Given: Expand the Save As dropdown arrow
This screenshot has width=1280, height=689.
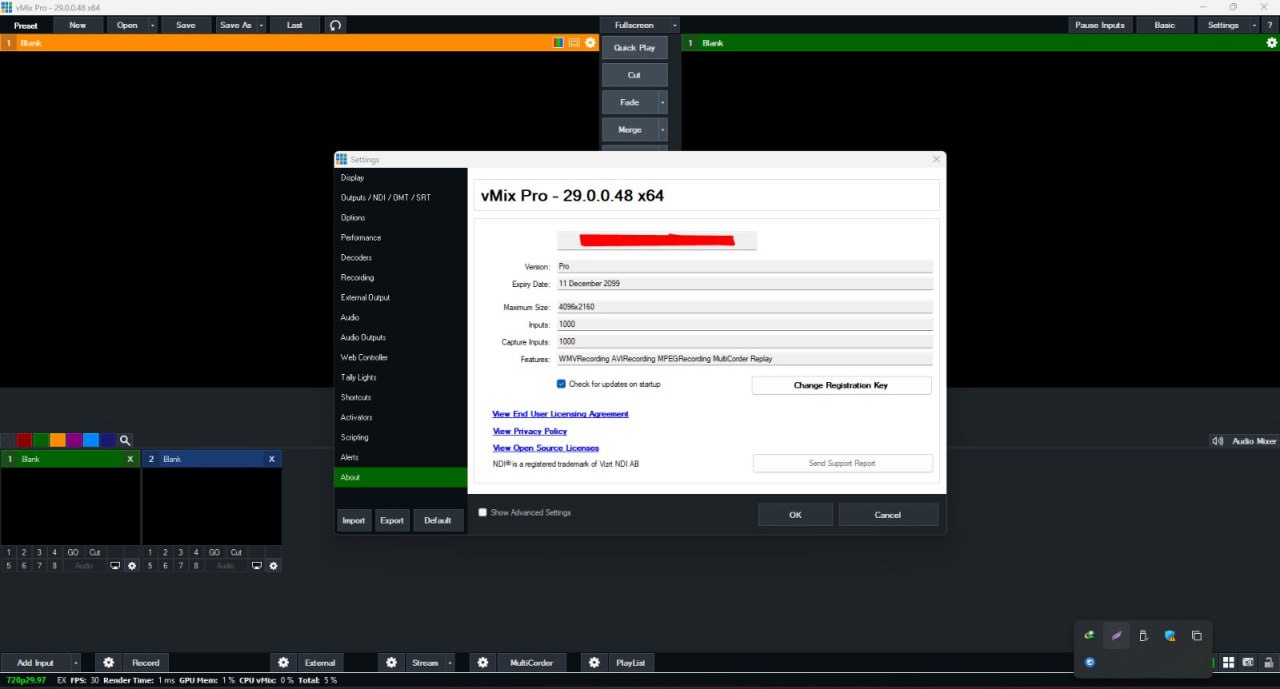Looking at the screenshot, I should coord(261,25).
